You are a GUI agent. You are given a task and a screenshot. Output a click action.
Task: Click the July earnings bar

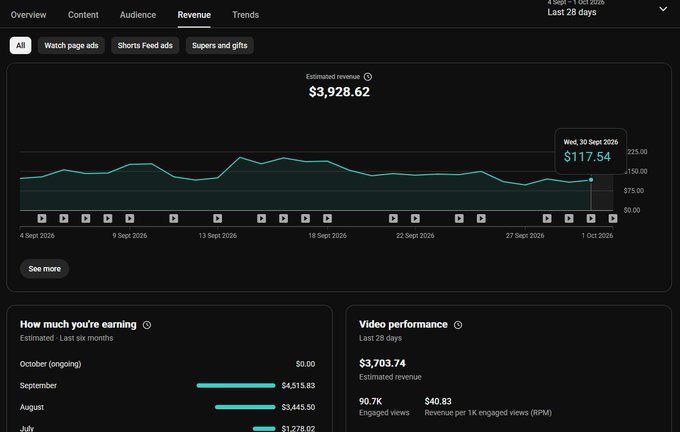click(x=264, y=429)
